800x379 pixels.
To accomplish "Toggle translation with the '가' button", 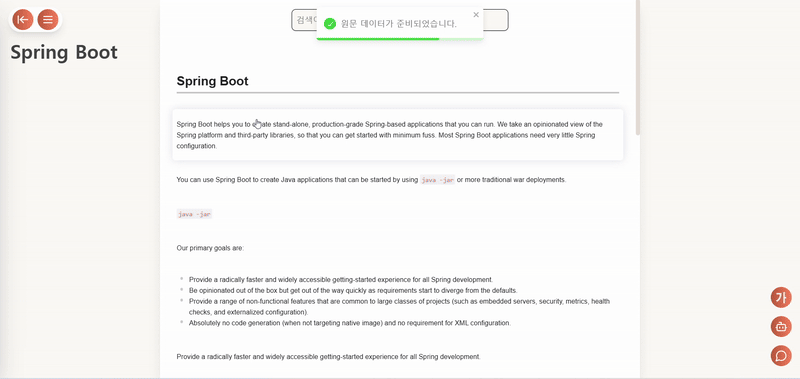I will 781,297.
